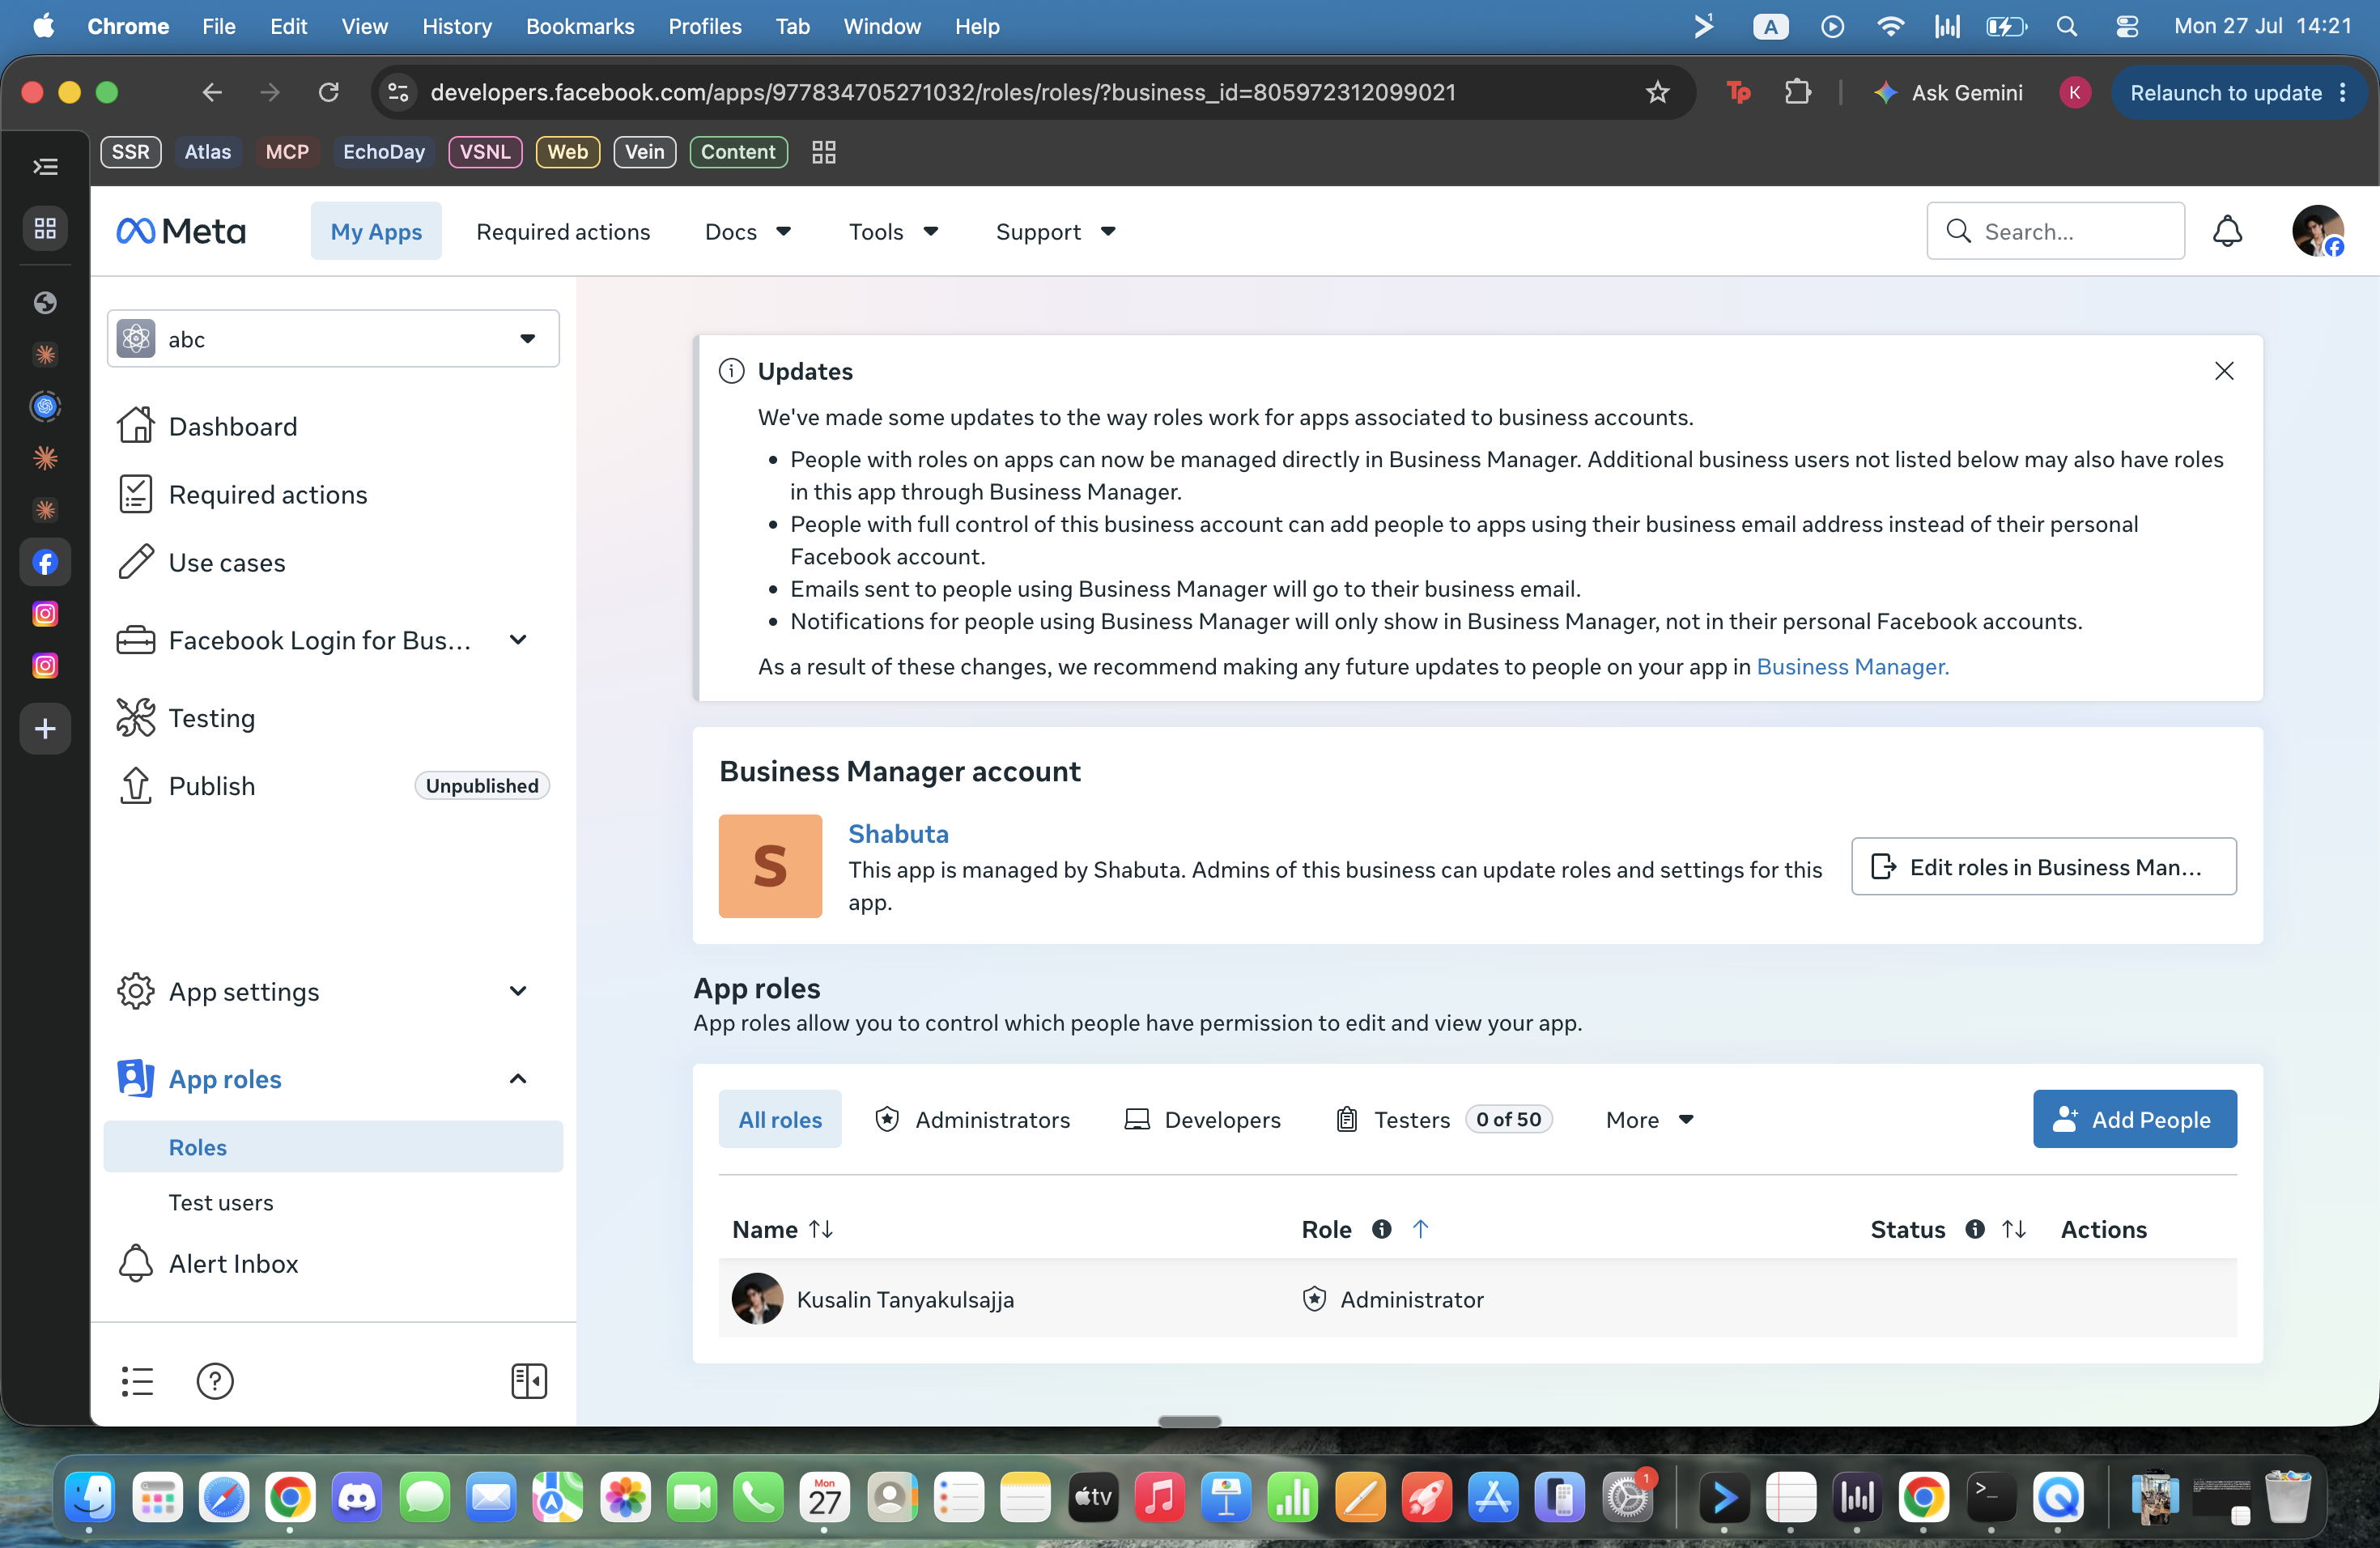Collapse the App roles section

pos(517,1078)
